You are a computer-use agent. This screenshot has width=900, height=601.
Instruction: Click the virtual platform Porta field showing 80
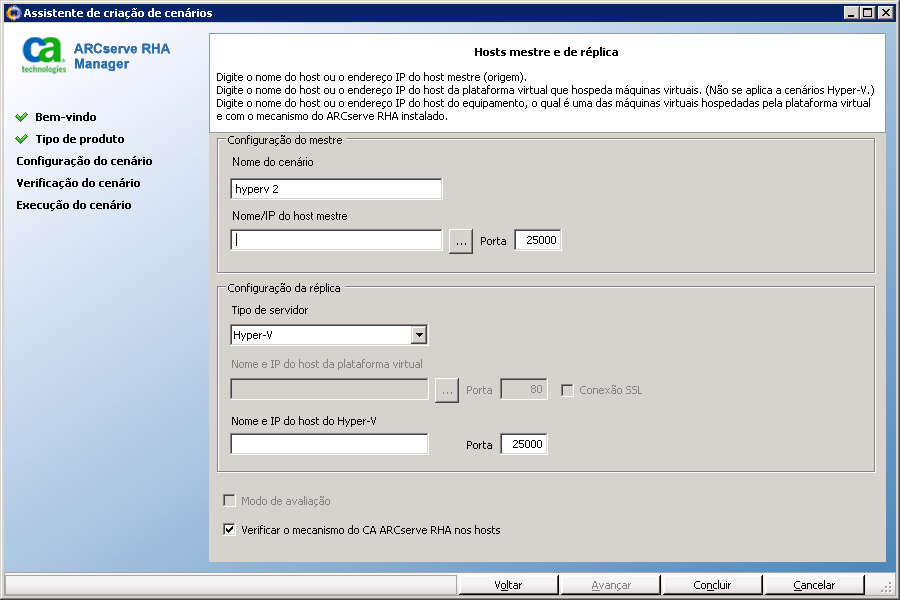click(524, 389)
